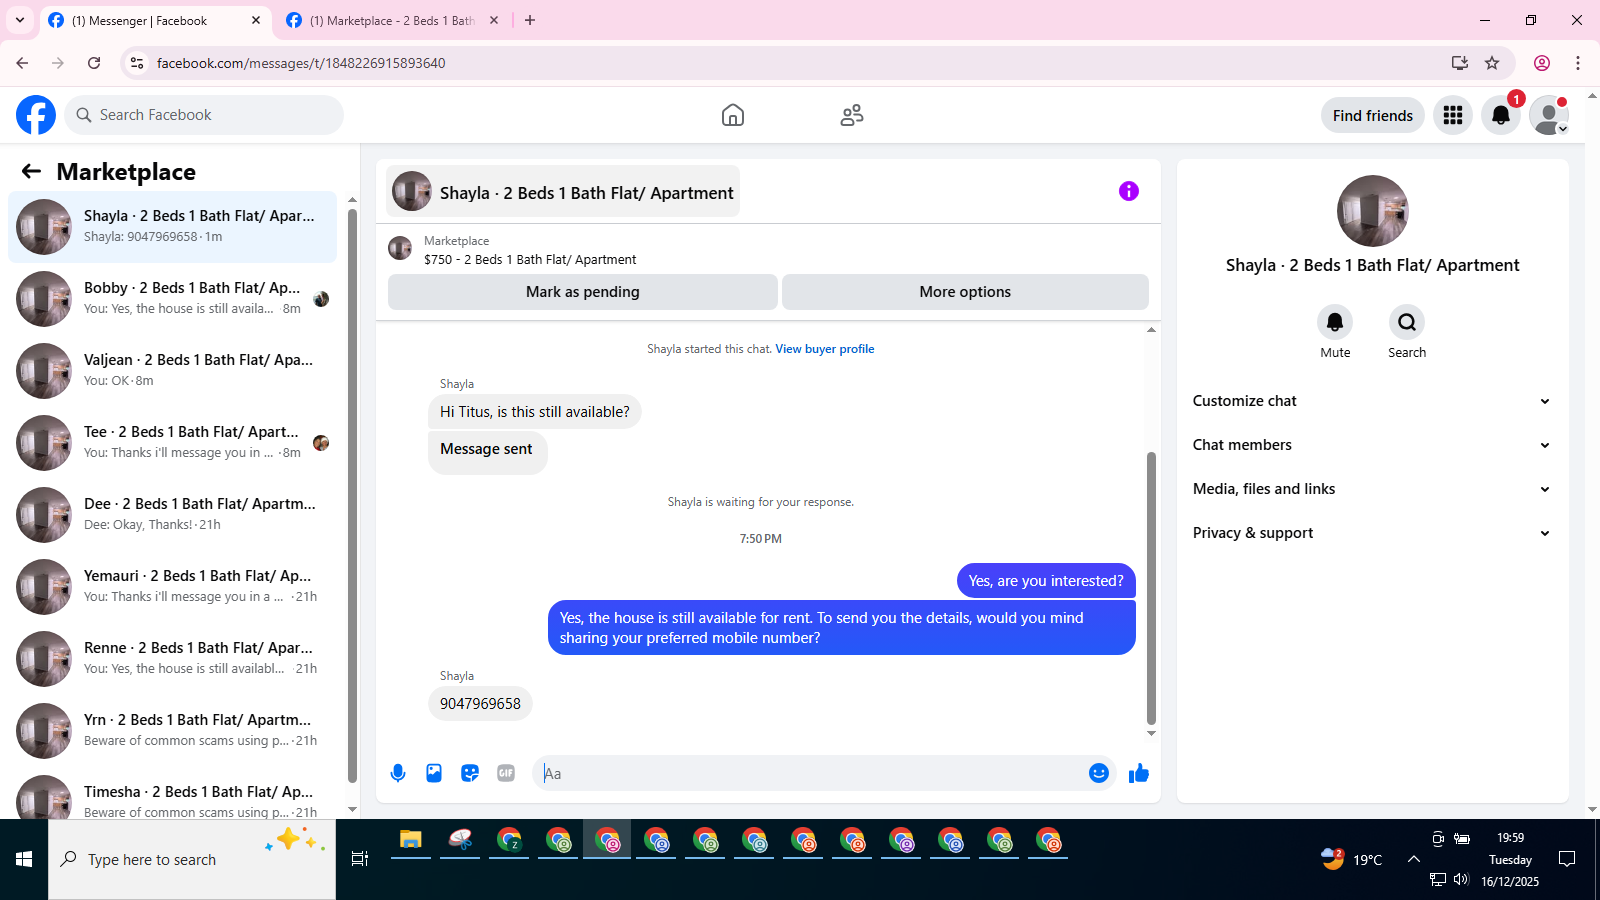Viewport: 1600px width, 900px height.
Task: Open the weather widget showing 19°C
Action: [1352, 859]
